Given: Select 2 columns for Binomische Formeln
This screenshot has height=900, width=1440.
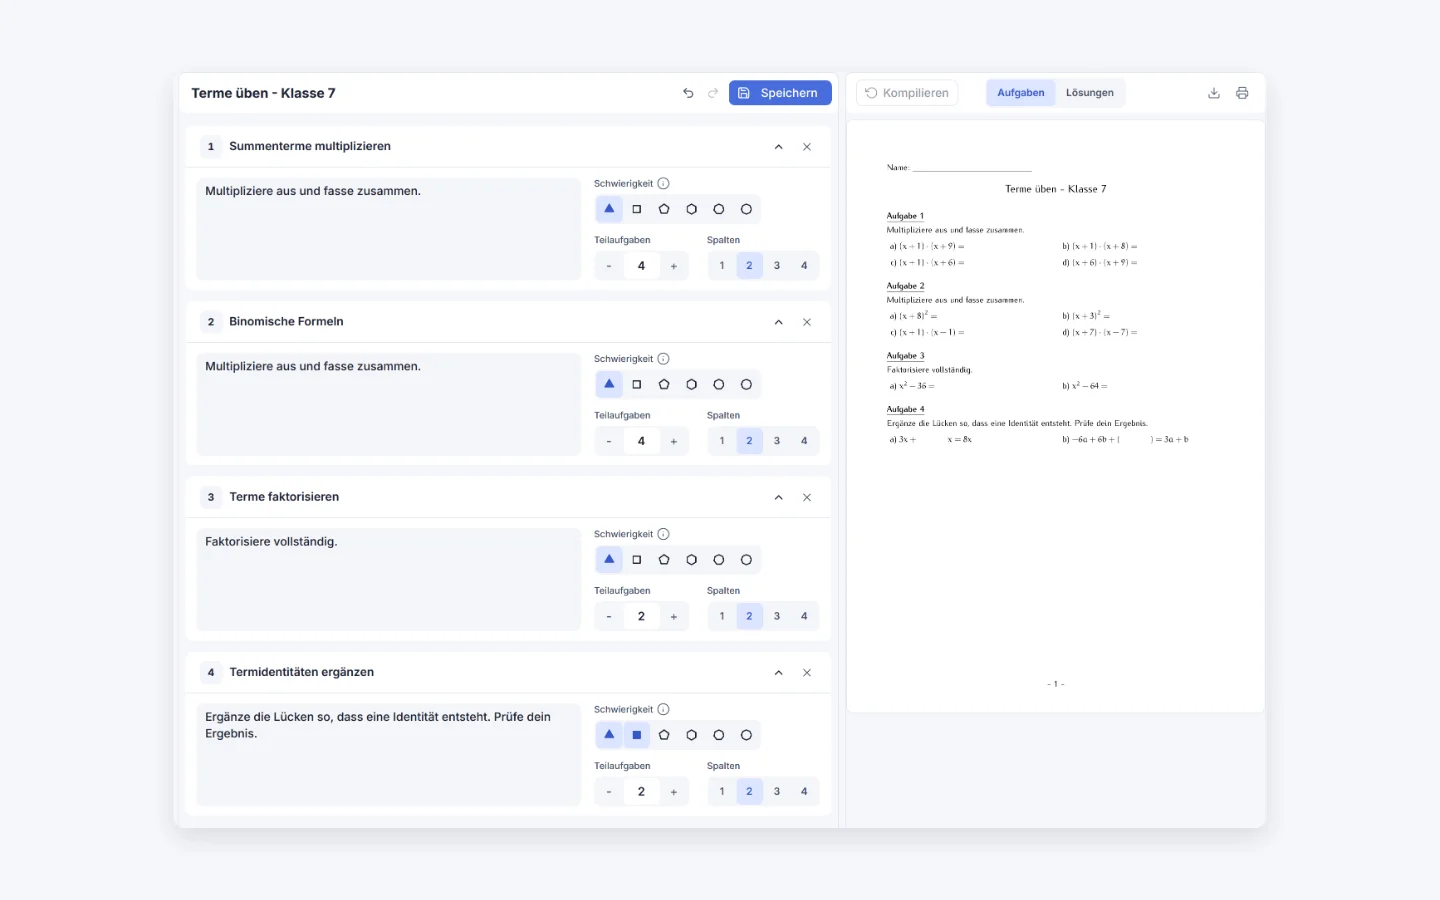Looking at the screenshot, I should (749, 441).
